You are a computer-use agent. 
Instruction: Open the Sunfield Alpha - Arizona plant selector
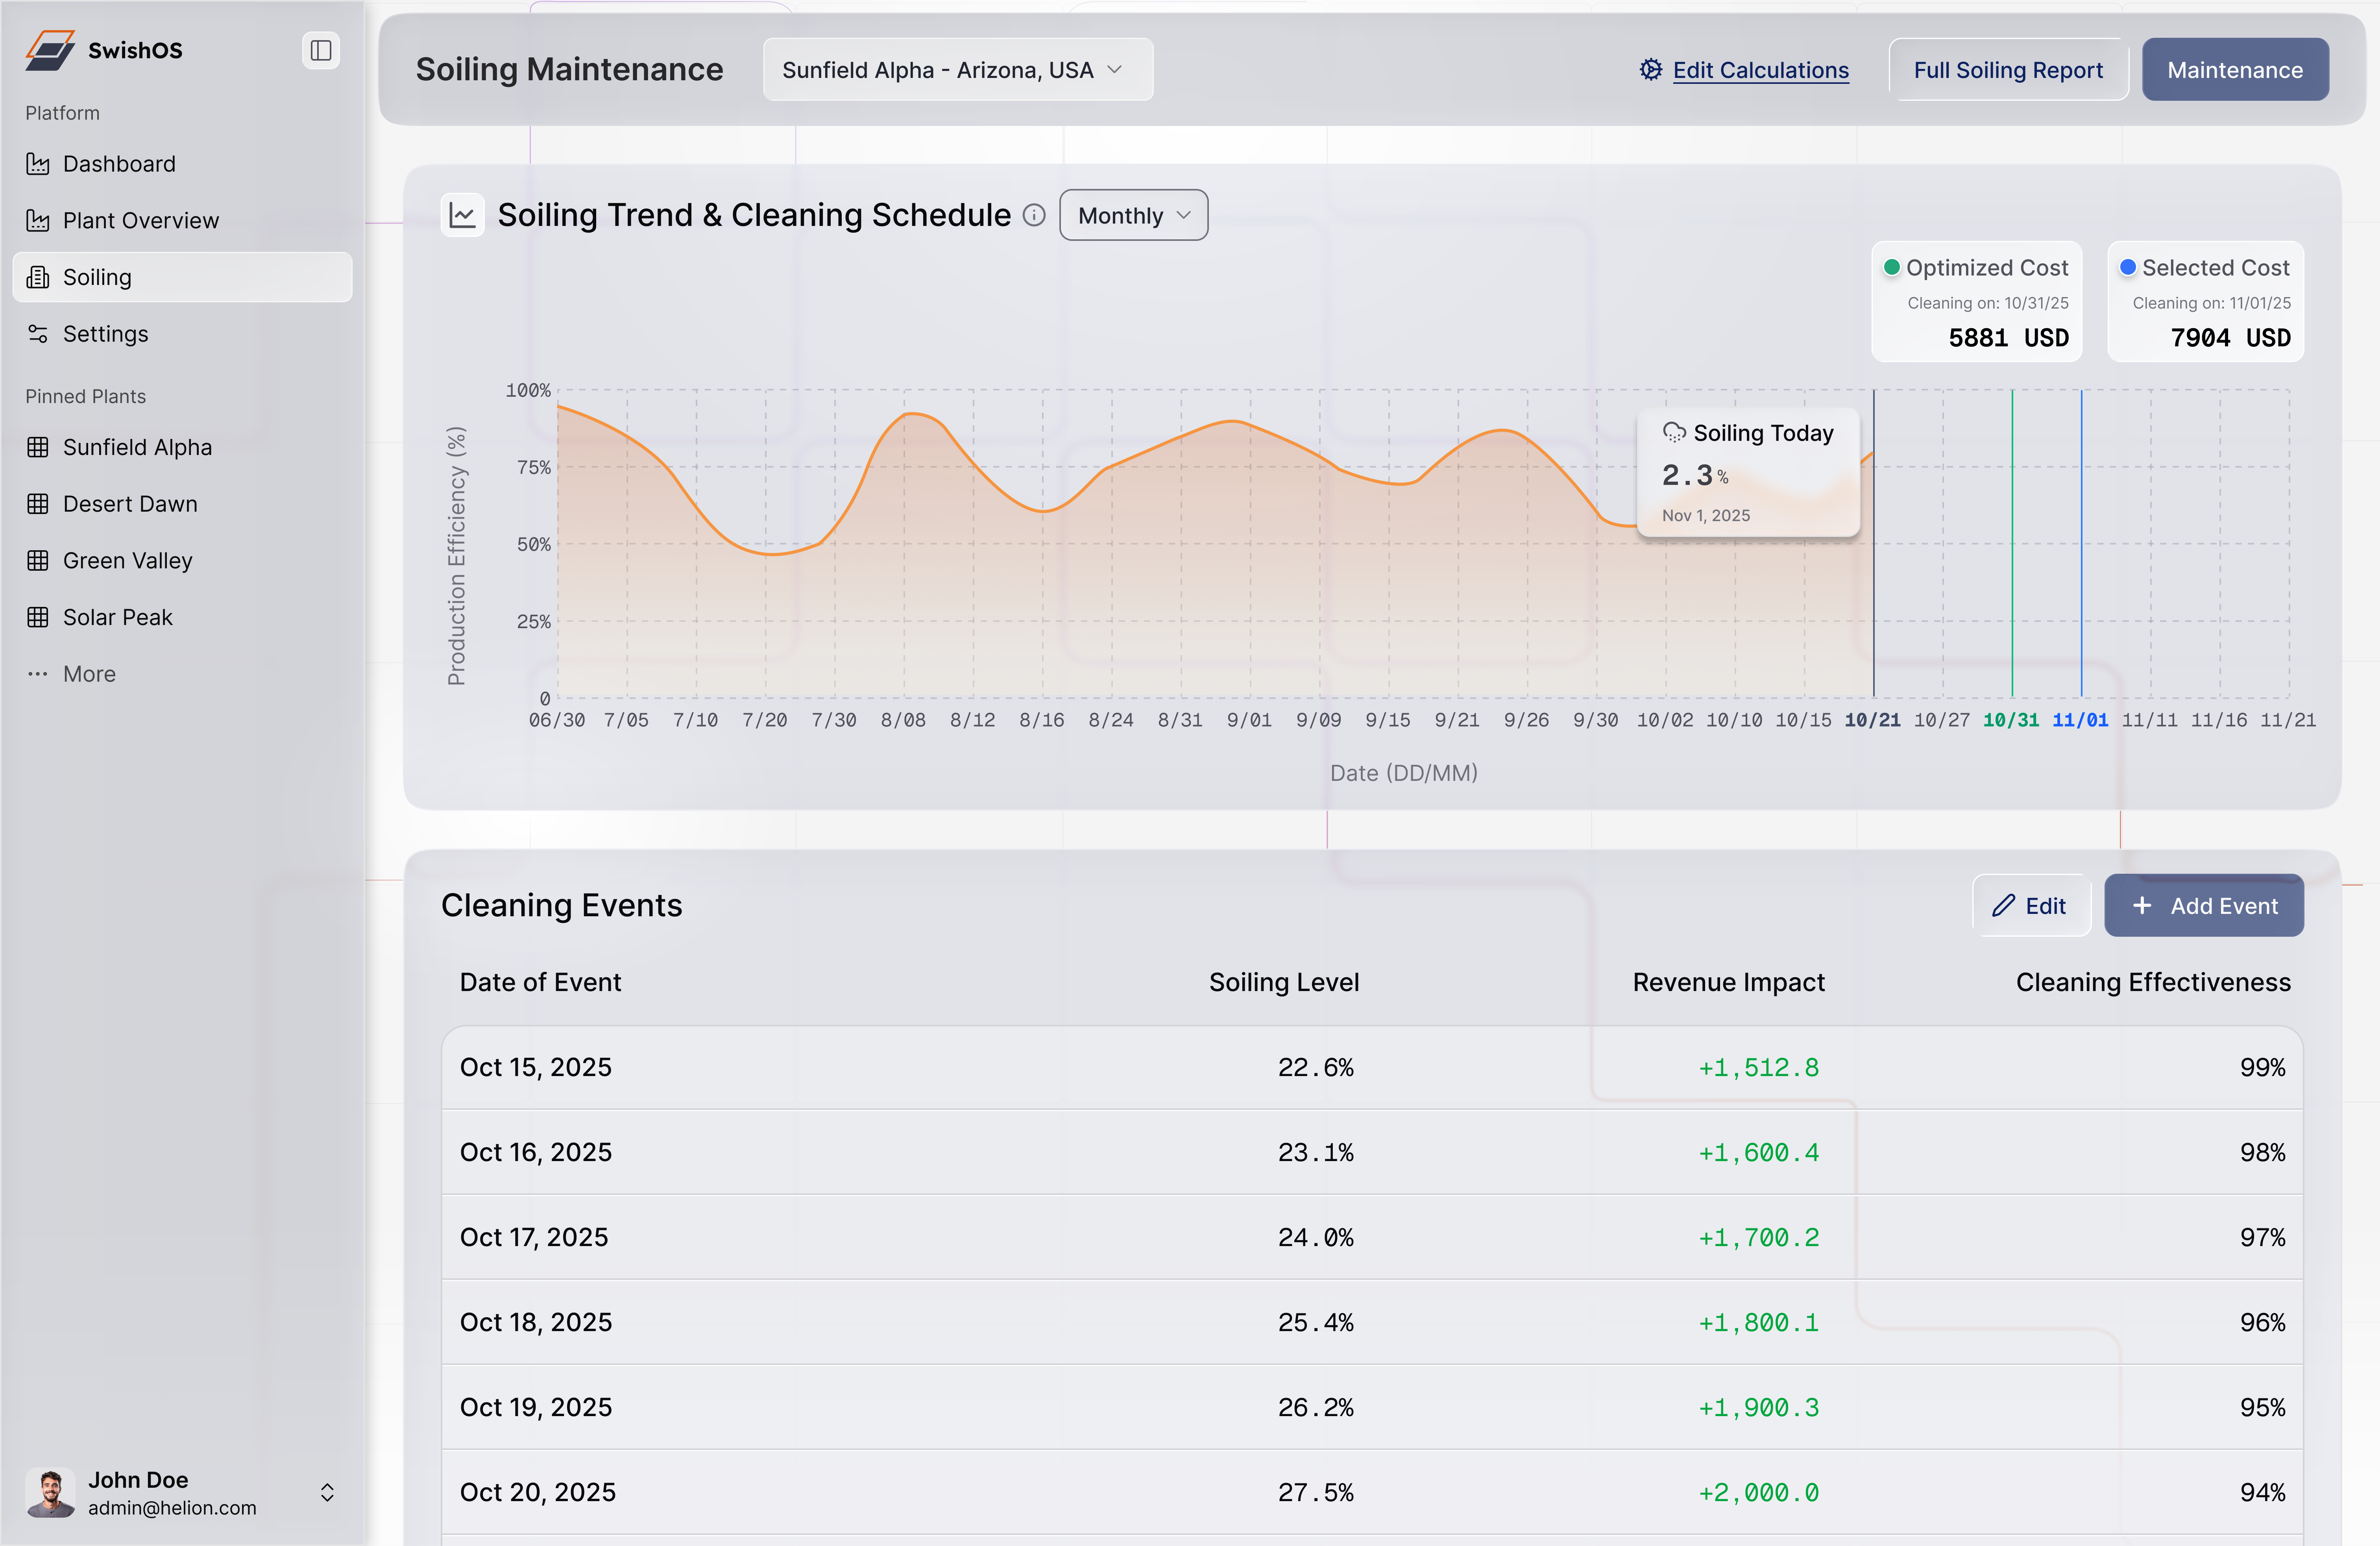tap(957, 70)
